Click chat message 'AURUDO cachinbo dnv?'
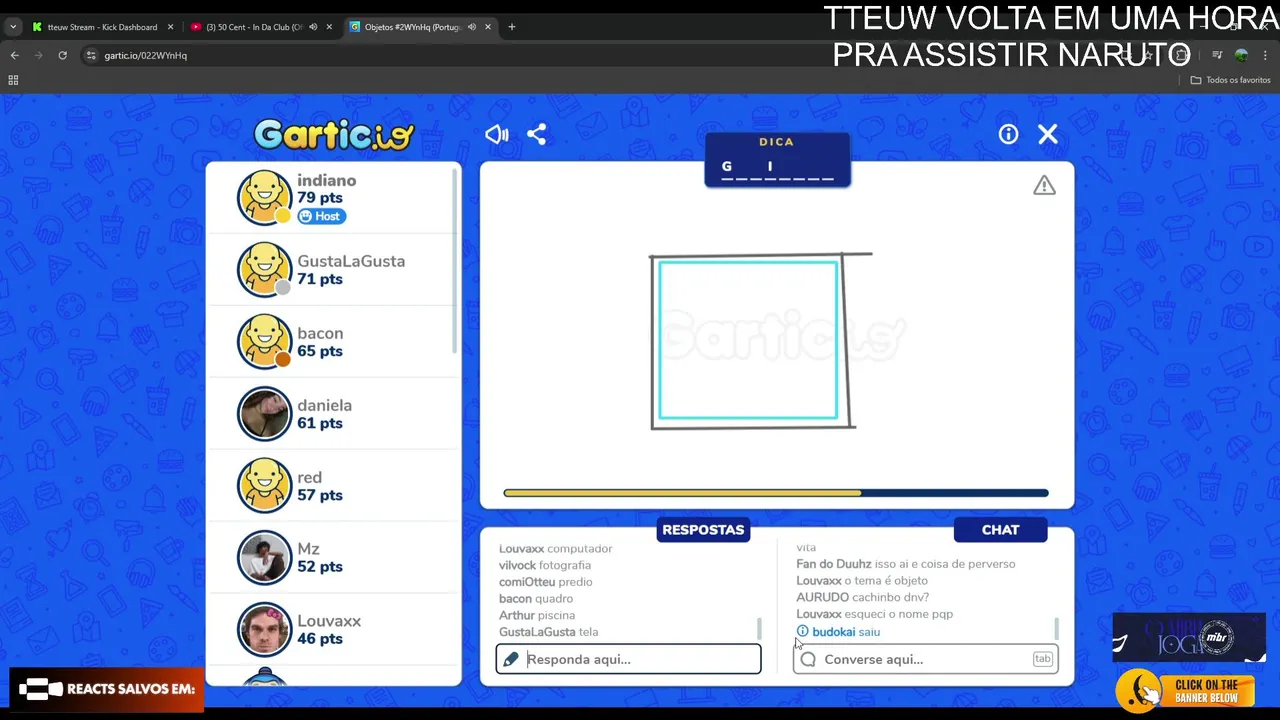 click(862, 597)
